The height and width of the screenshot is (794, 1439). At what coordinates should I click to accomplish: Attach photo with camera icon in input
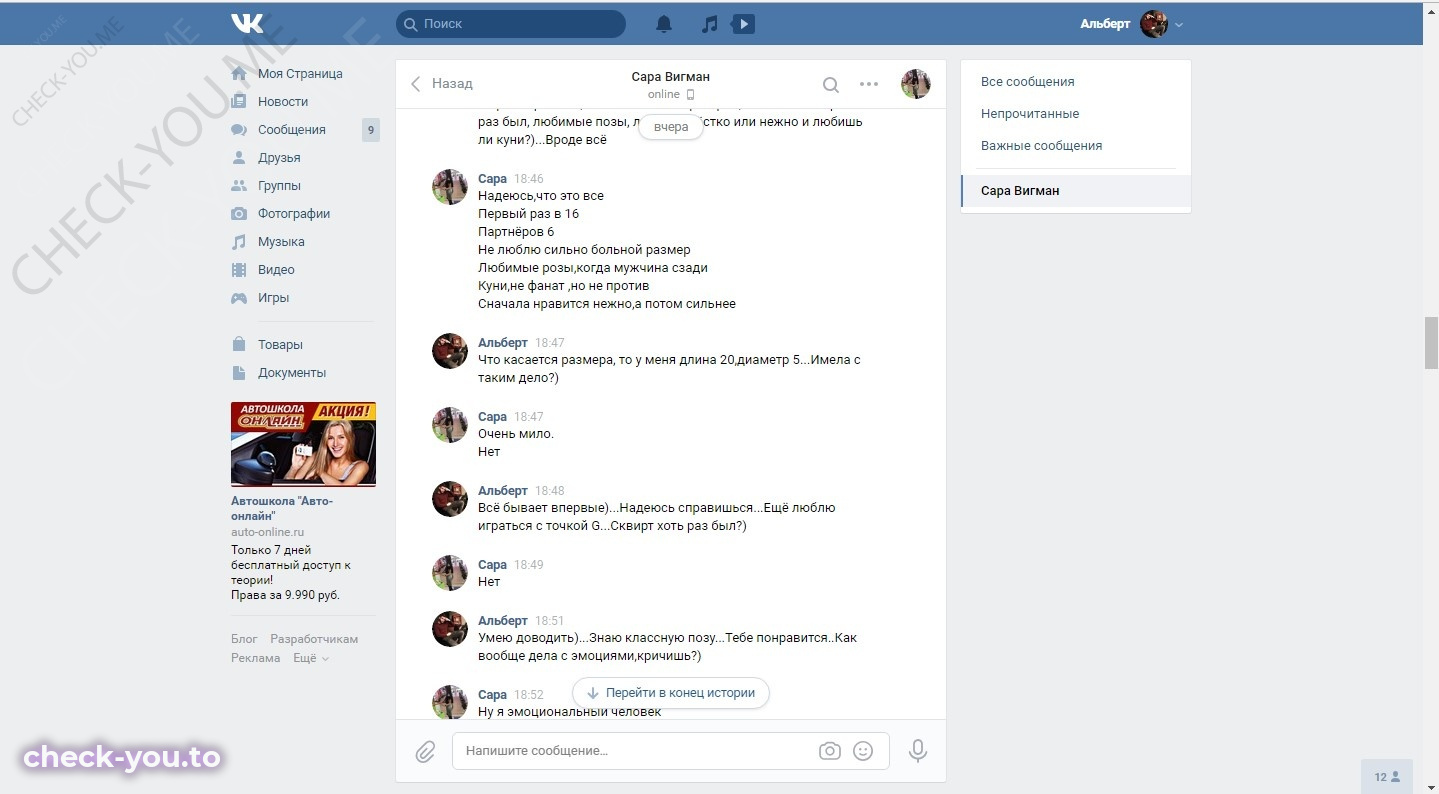click(x=830, y=751)
